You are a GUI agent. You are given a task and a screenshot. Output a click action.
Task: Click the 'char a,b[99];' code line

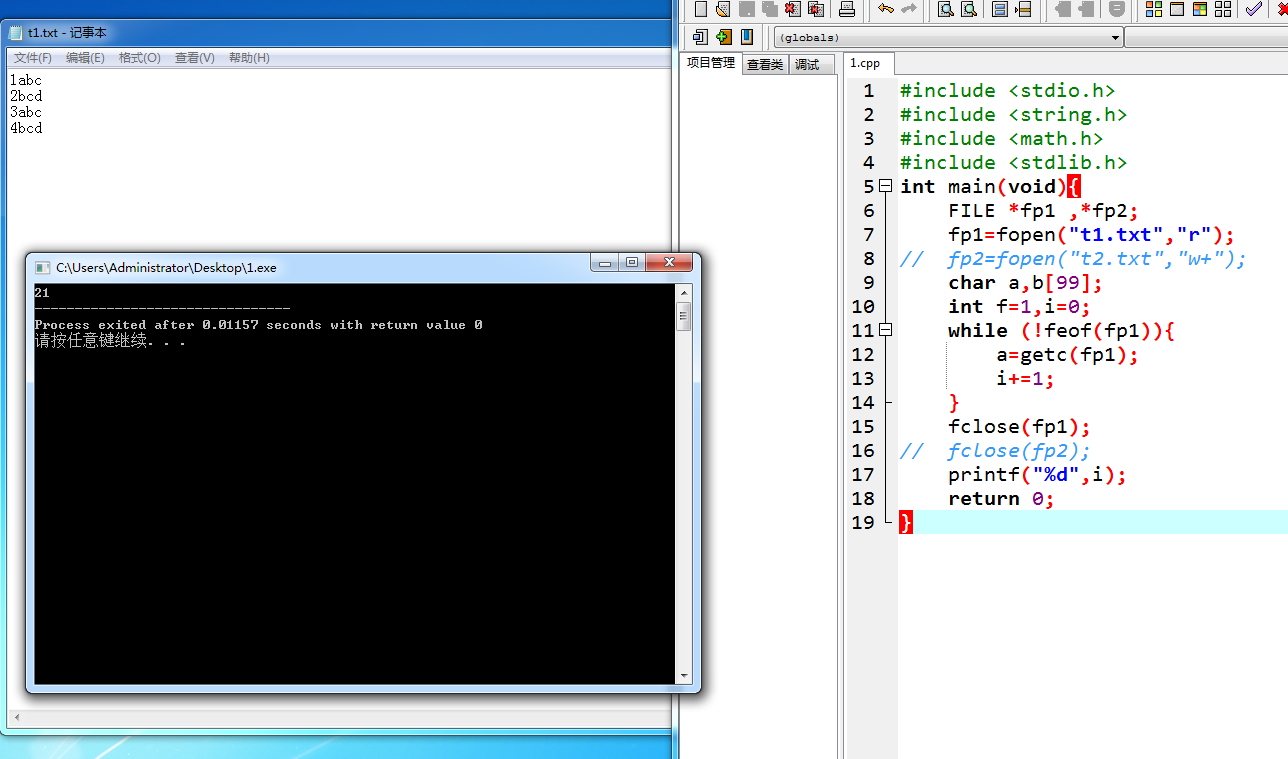[x=1025, y=282]
